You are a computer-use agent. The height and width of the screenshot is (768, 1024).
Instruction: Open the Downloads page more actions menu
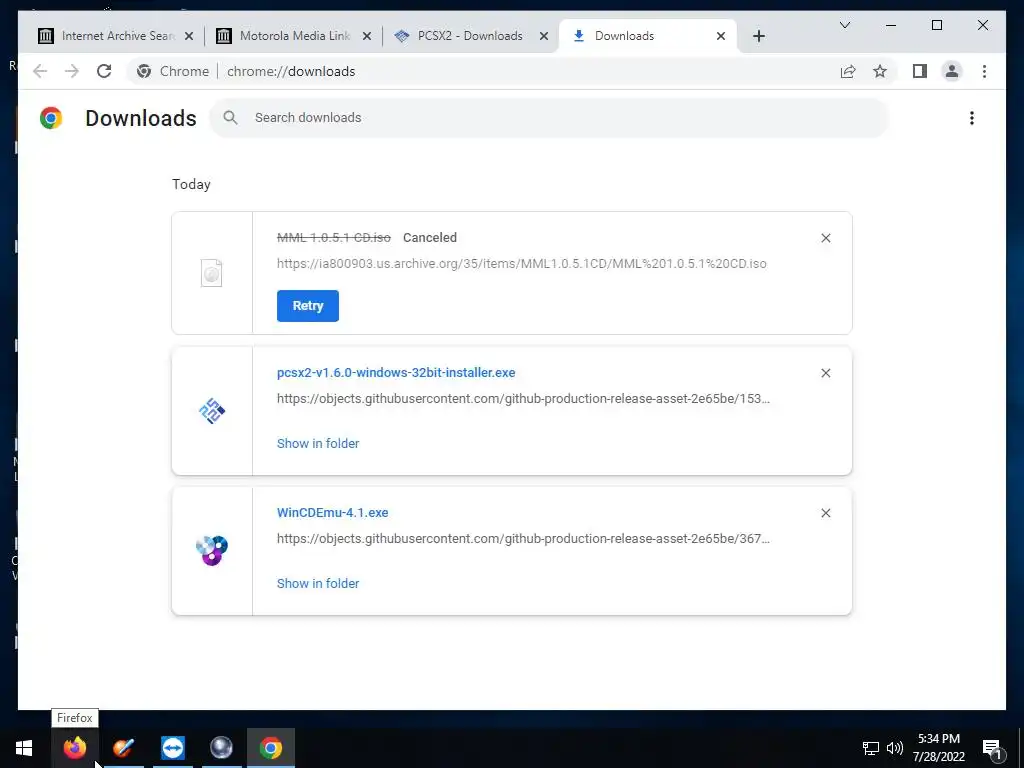[972, 118]
